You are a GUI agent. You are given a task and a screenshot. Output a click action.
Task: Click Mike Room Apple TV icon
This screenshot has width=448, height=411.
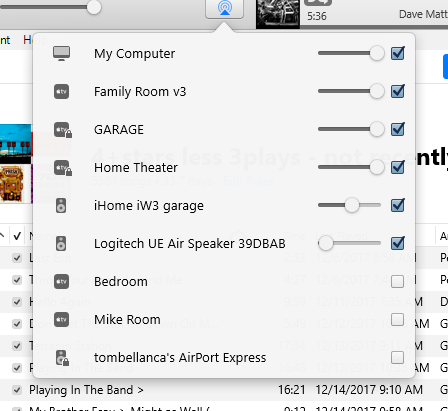pyautogui.click(x=61, y=319)
